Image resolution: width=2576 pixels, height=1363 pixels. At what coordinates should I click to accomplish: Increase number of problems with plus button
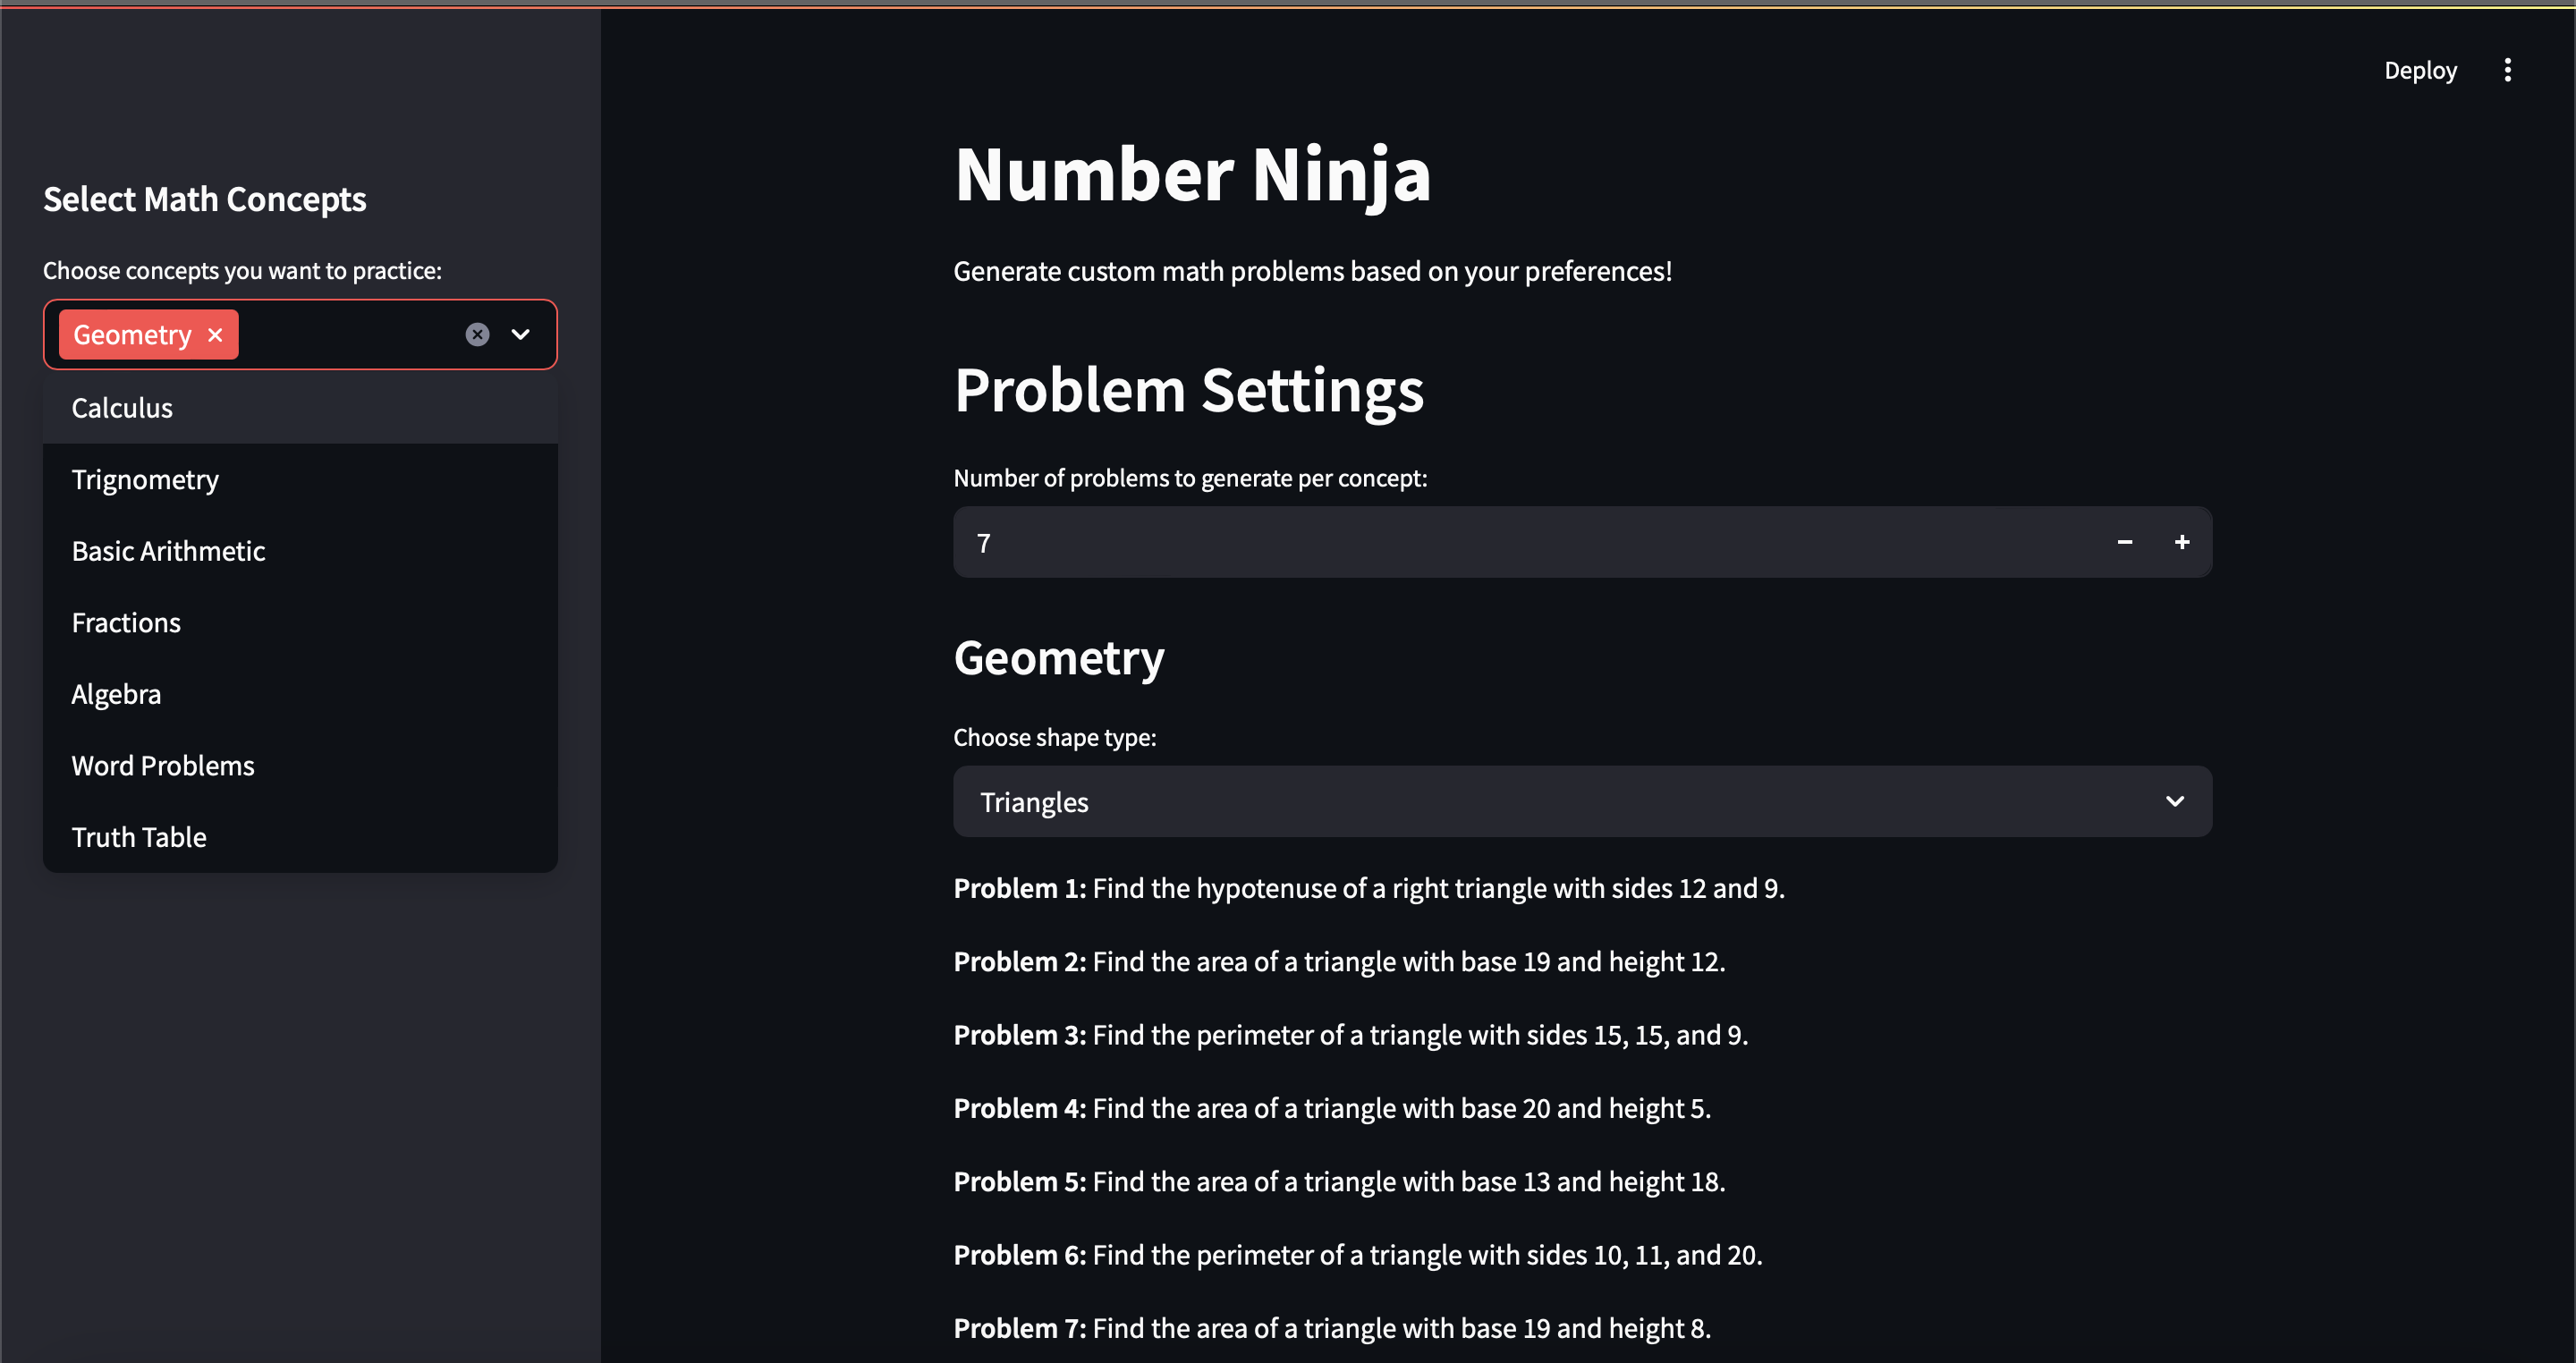[x=2182, y=542]
